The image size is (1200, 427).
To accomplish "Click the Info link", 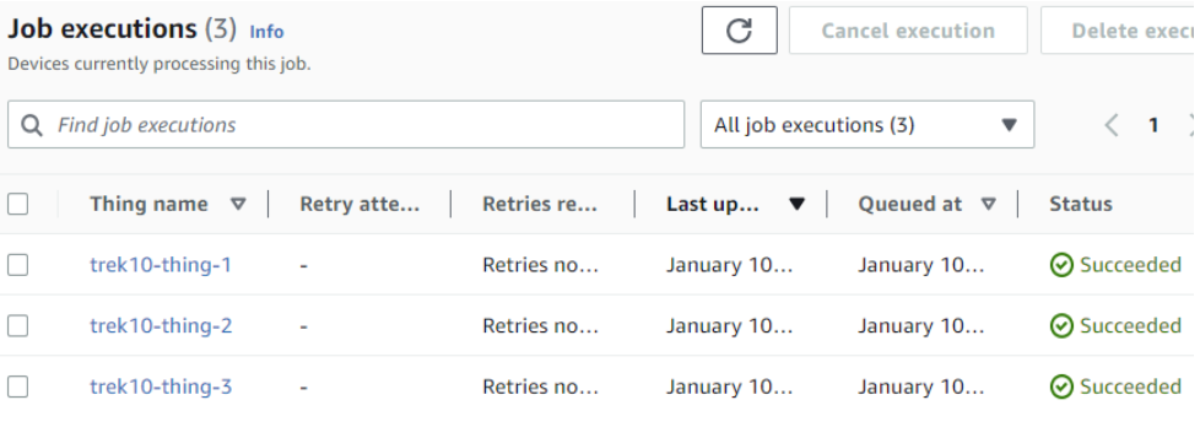I will (267, 32).
